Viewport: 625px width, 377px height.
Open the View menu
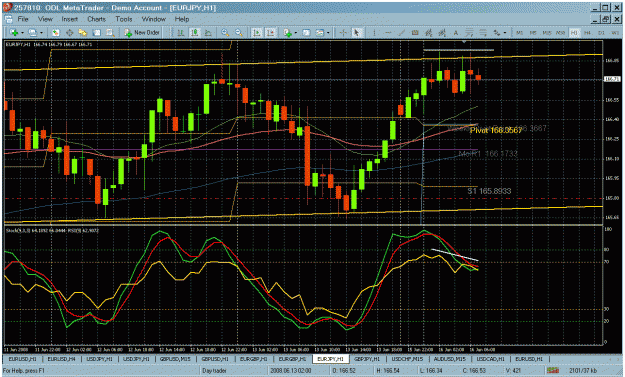point(45,19)
